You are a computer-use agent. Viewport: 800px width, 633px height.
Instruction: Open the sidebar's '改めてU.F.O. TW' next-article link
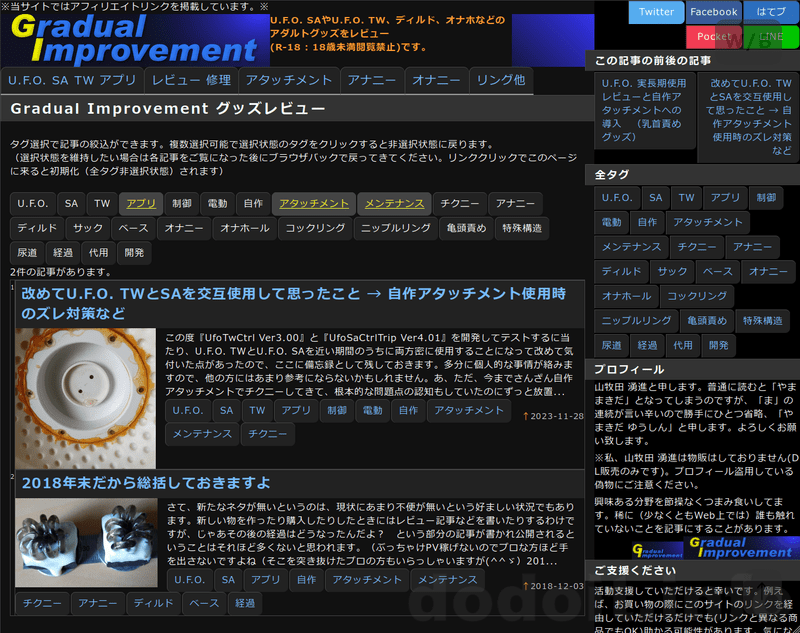click(x=748, y=117)
